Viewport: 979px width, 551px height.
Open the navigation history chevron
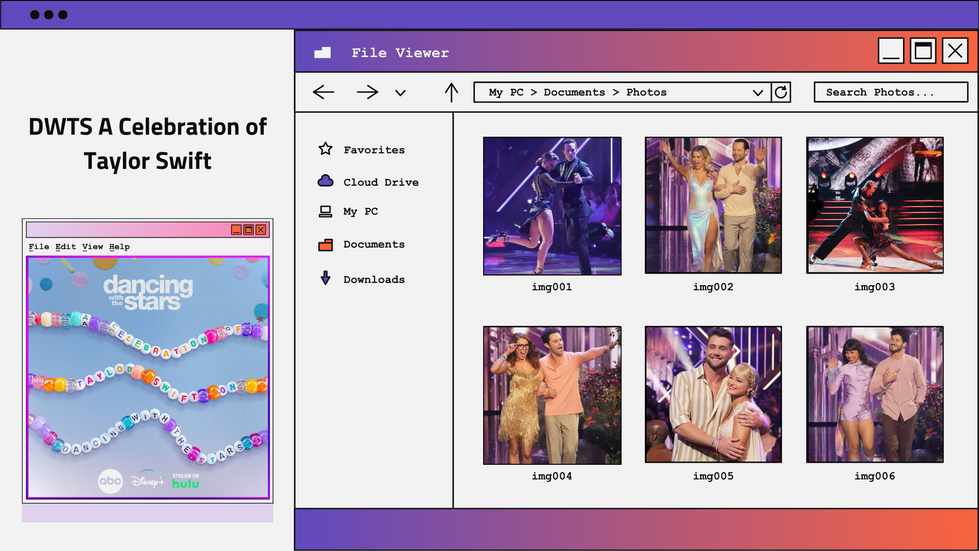coord(400,93)
